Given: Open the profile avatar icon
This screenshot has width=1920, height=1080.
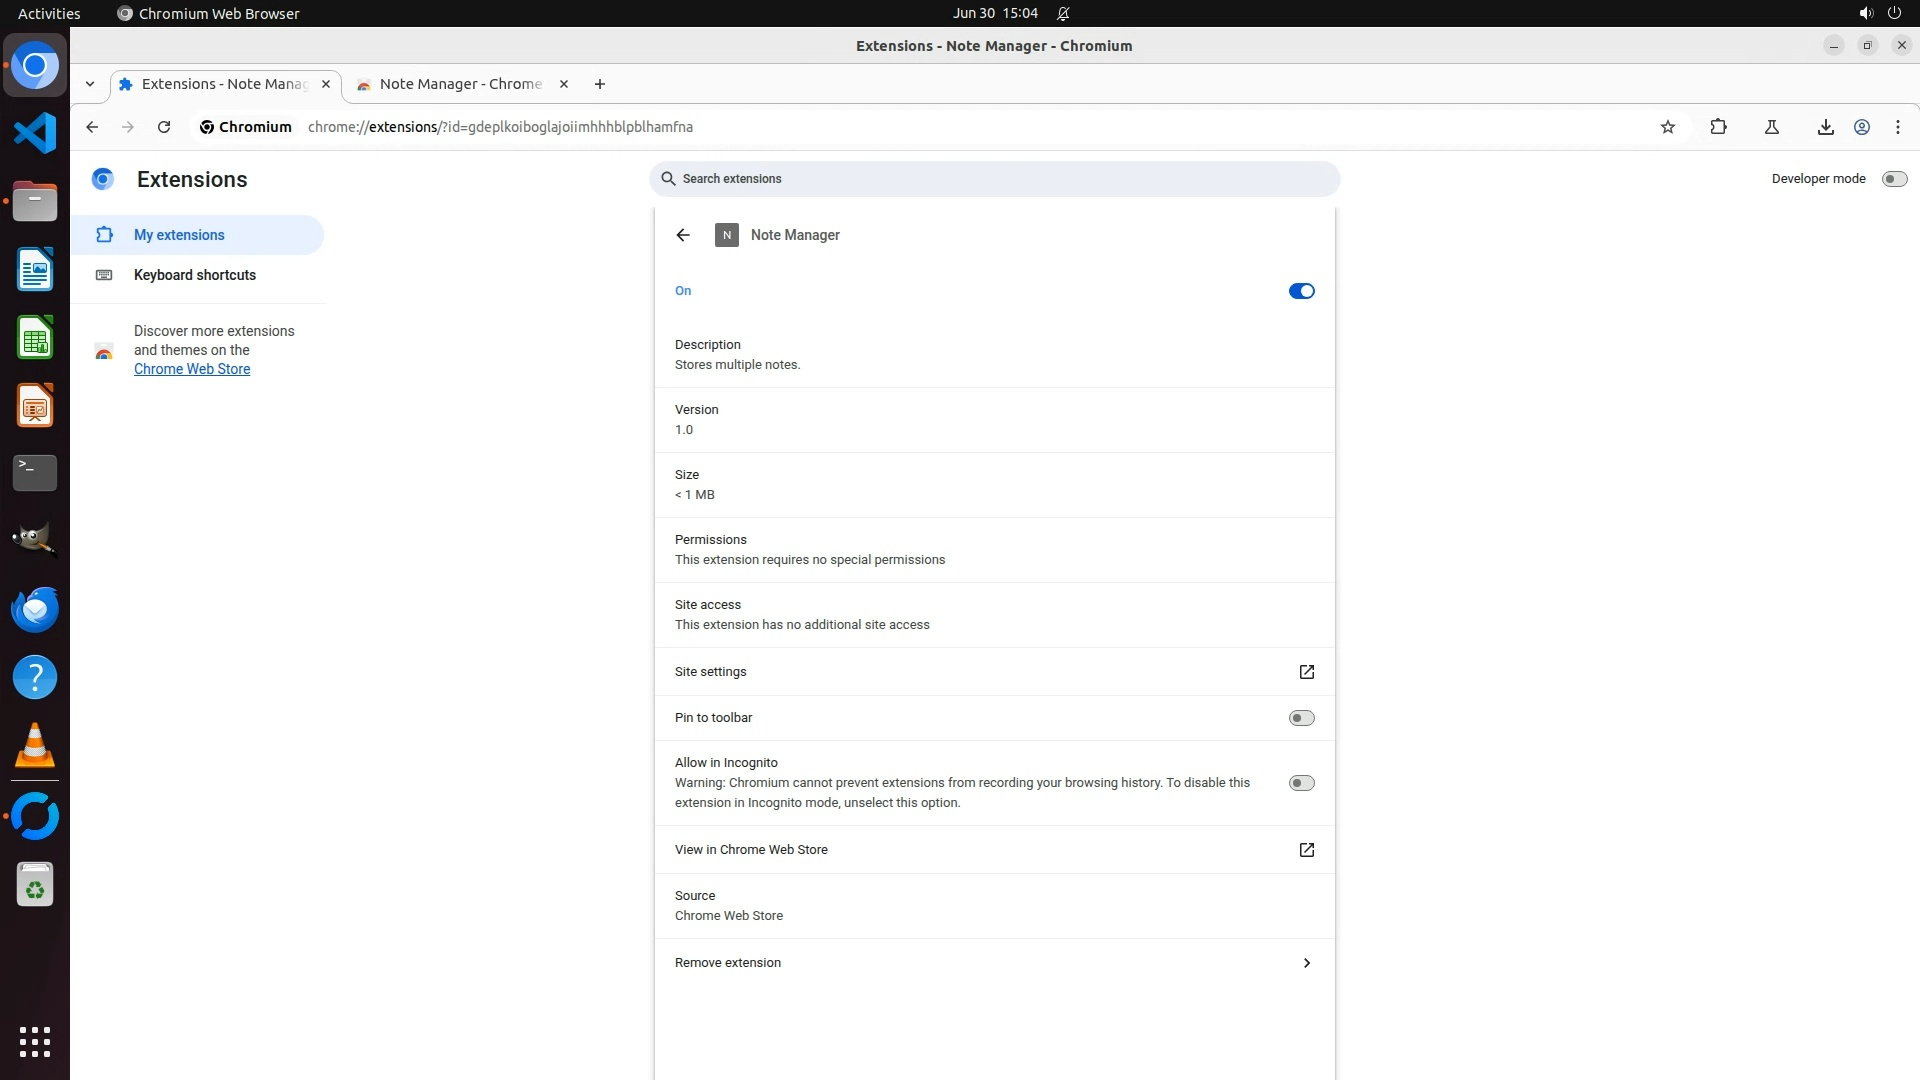Looking at the screenshot, I should click(1862, 127).
